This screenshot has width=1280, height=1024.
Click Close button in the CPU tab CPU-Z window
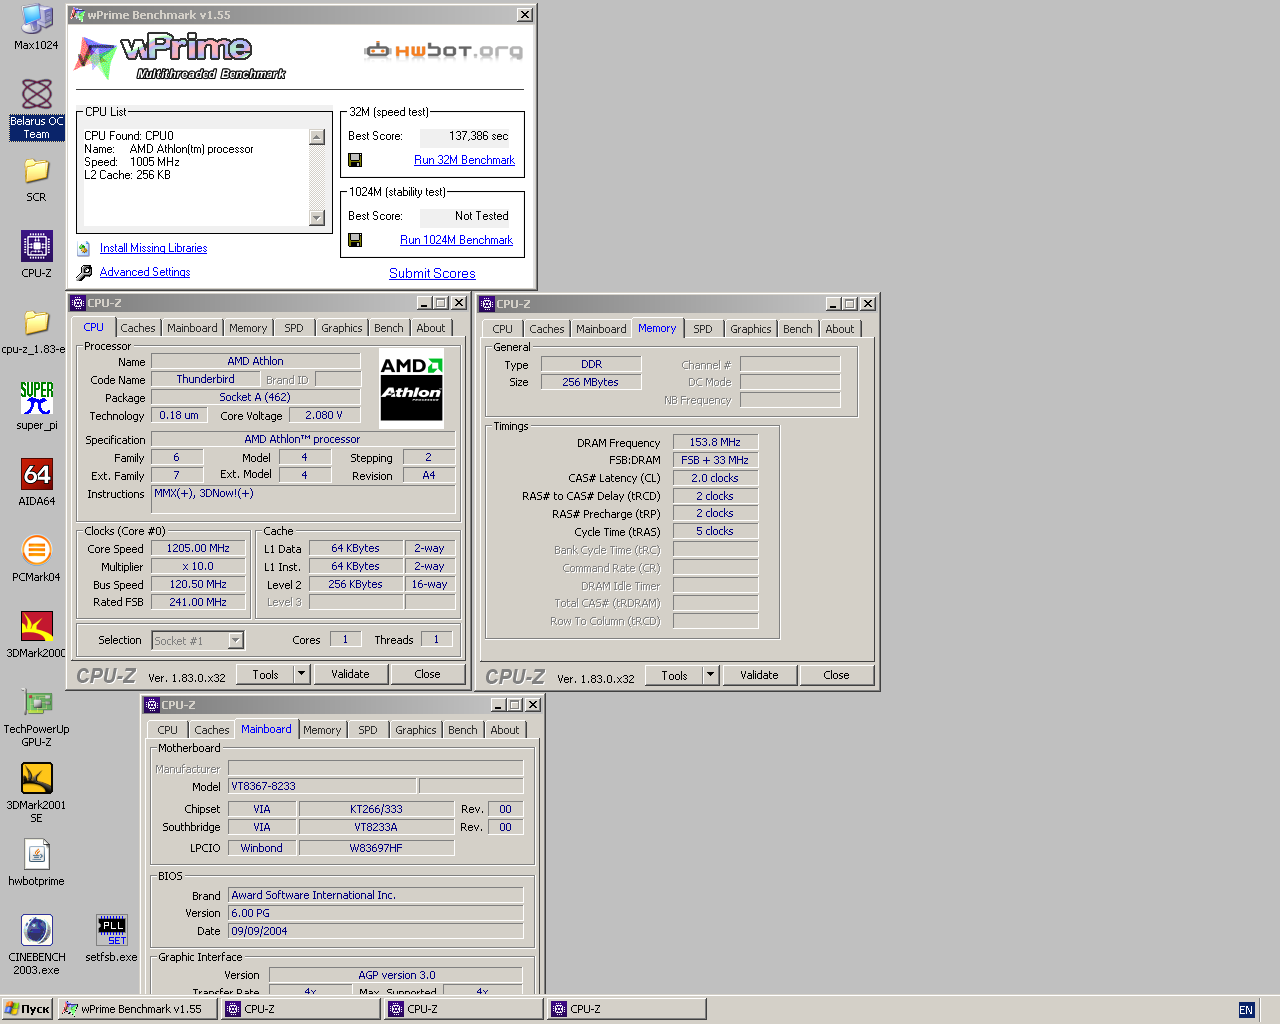(x=427, y=674)
